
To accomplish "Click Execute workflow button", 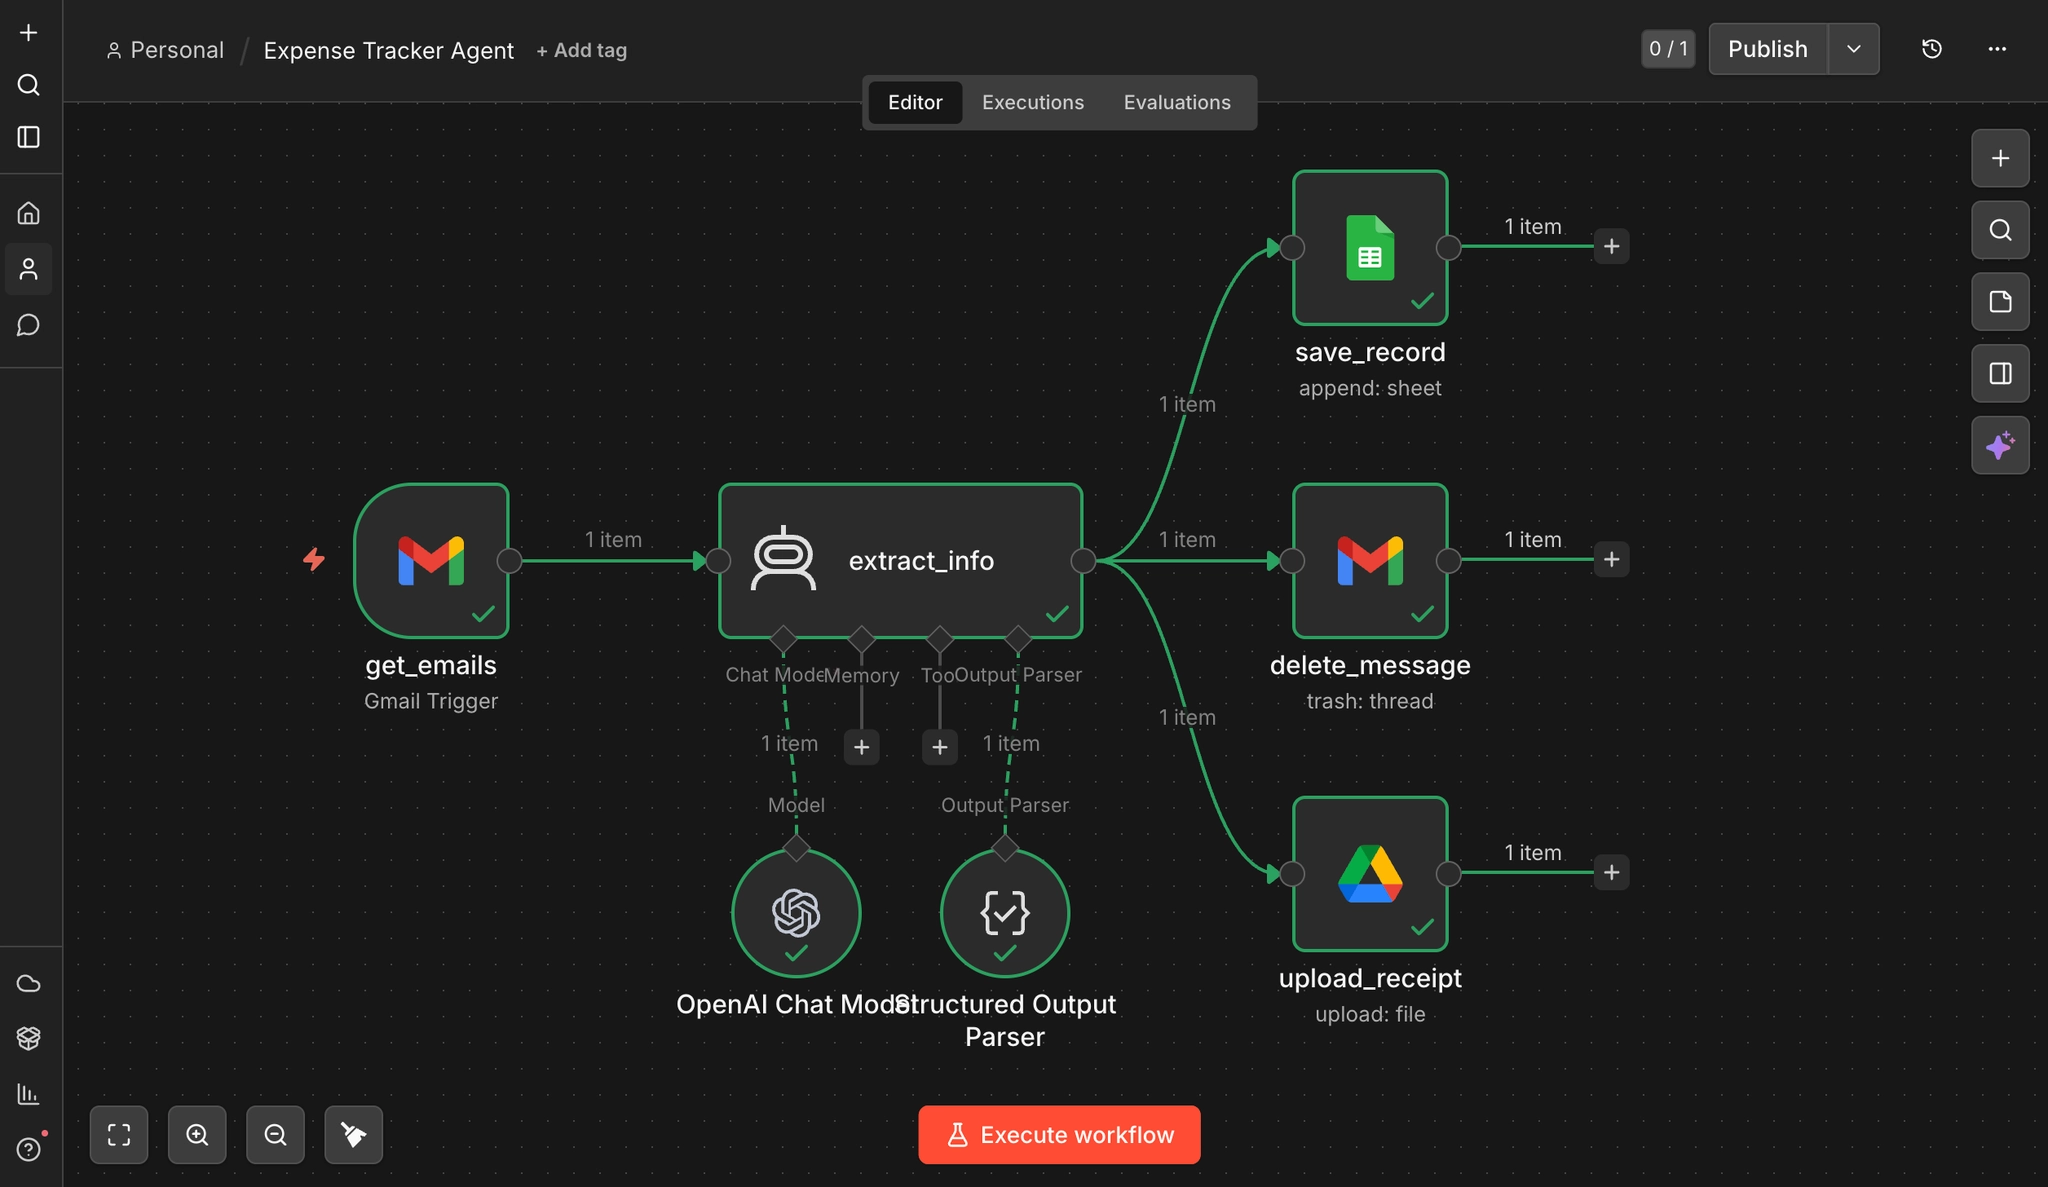I will coord(1059,1135).
